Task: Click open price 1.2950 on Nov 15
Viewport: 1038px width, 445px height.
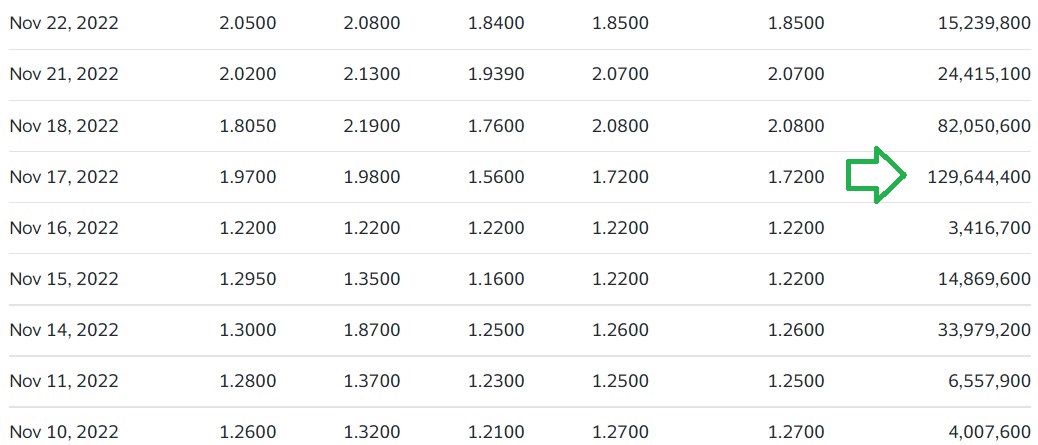Action: [x=248, y=279]
